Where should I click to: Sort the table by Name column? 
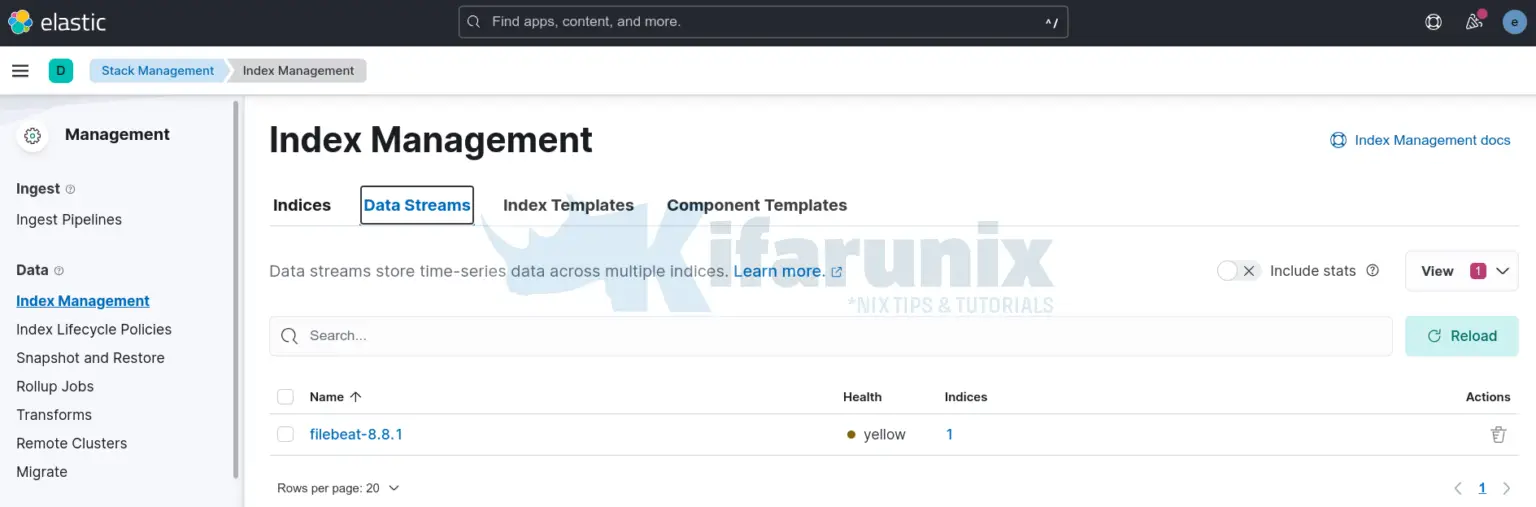coord(334,397)
